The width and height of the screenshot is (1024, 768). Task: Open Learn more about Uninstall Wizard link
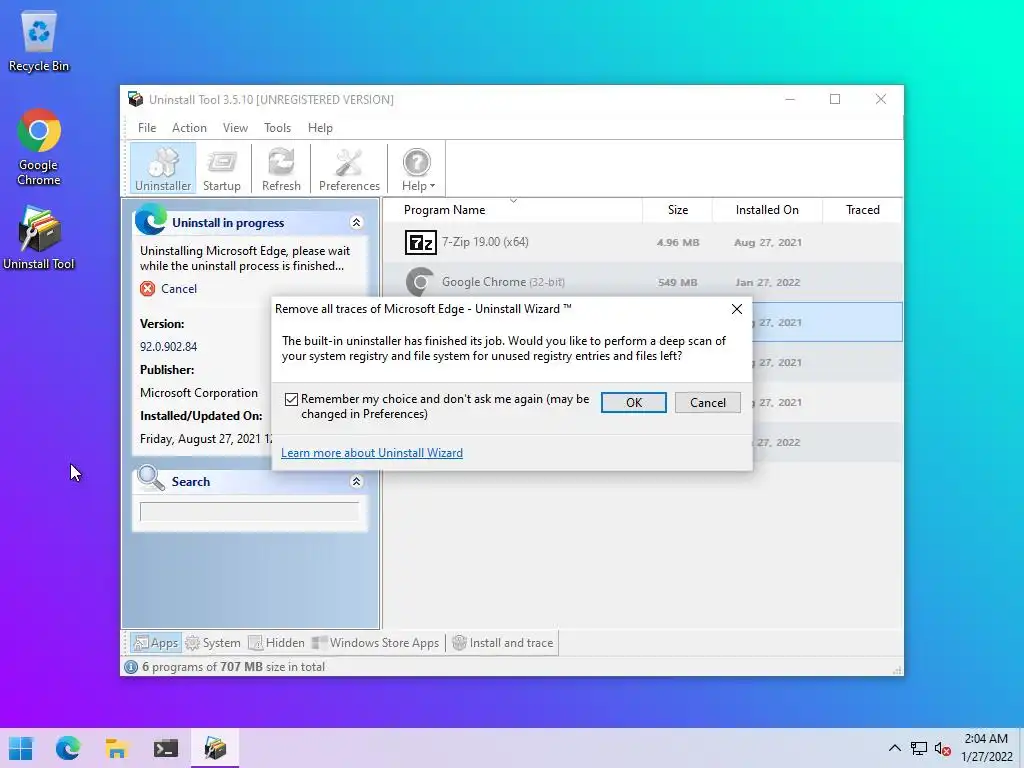(x=372, y=453)
